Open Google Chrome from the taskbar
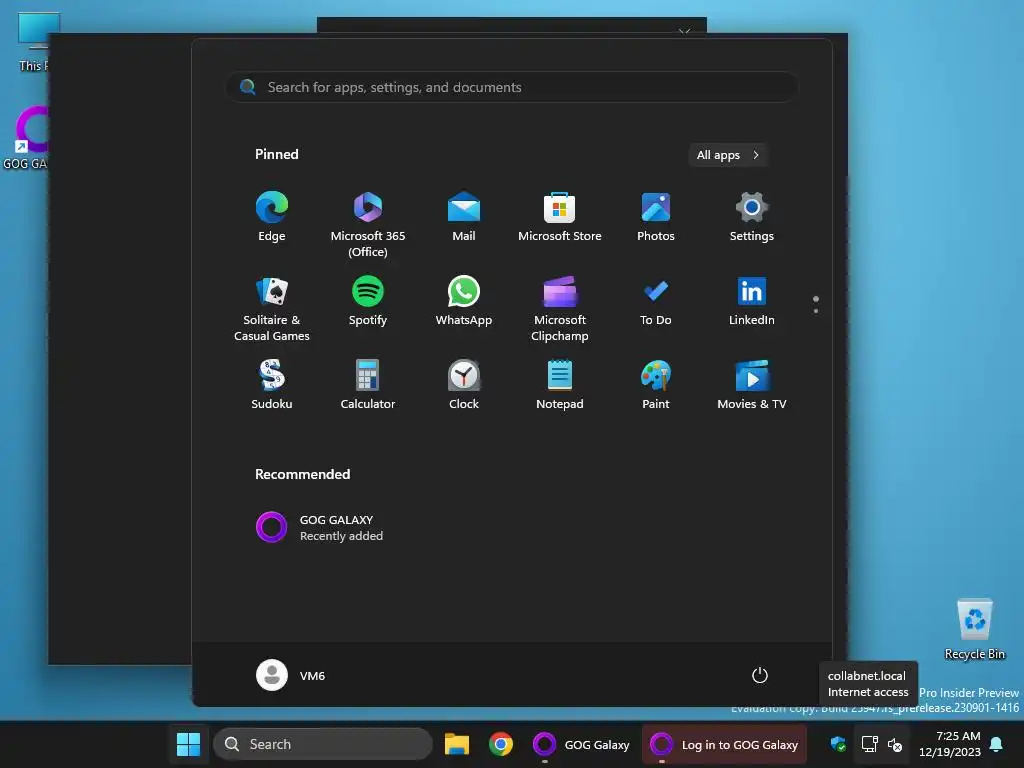1024x768 pixels. tap(501, 744)
